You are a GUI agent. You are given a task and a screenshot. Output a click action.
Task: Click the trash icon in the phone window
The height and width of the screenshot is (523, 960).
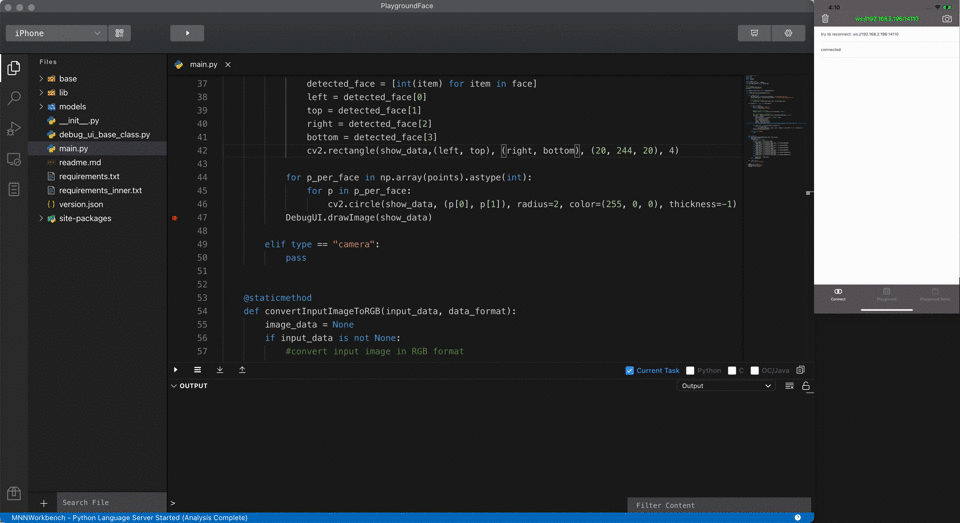click(x=825, y=19)
